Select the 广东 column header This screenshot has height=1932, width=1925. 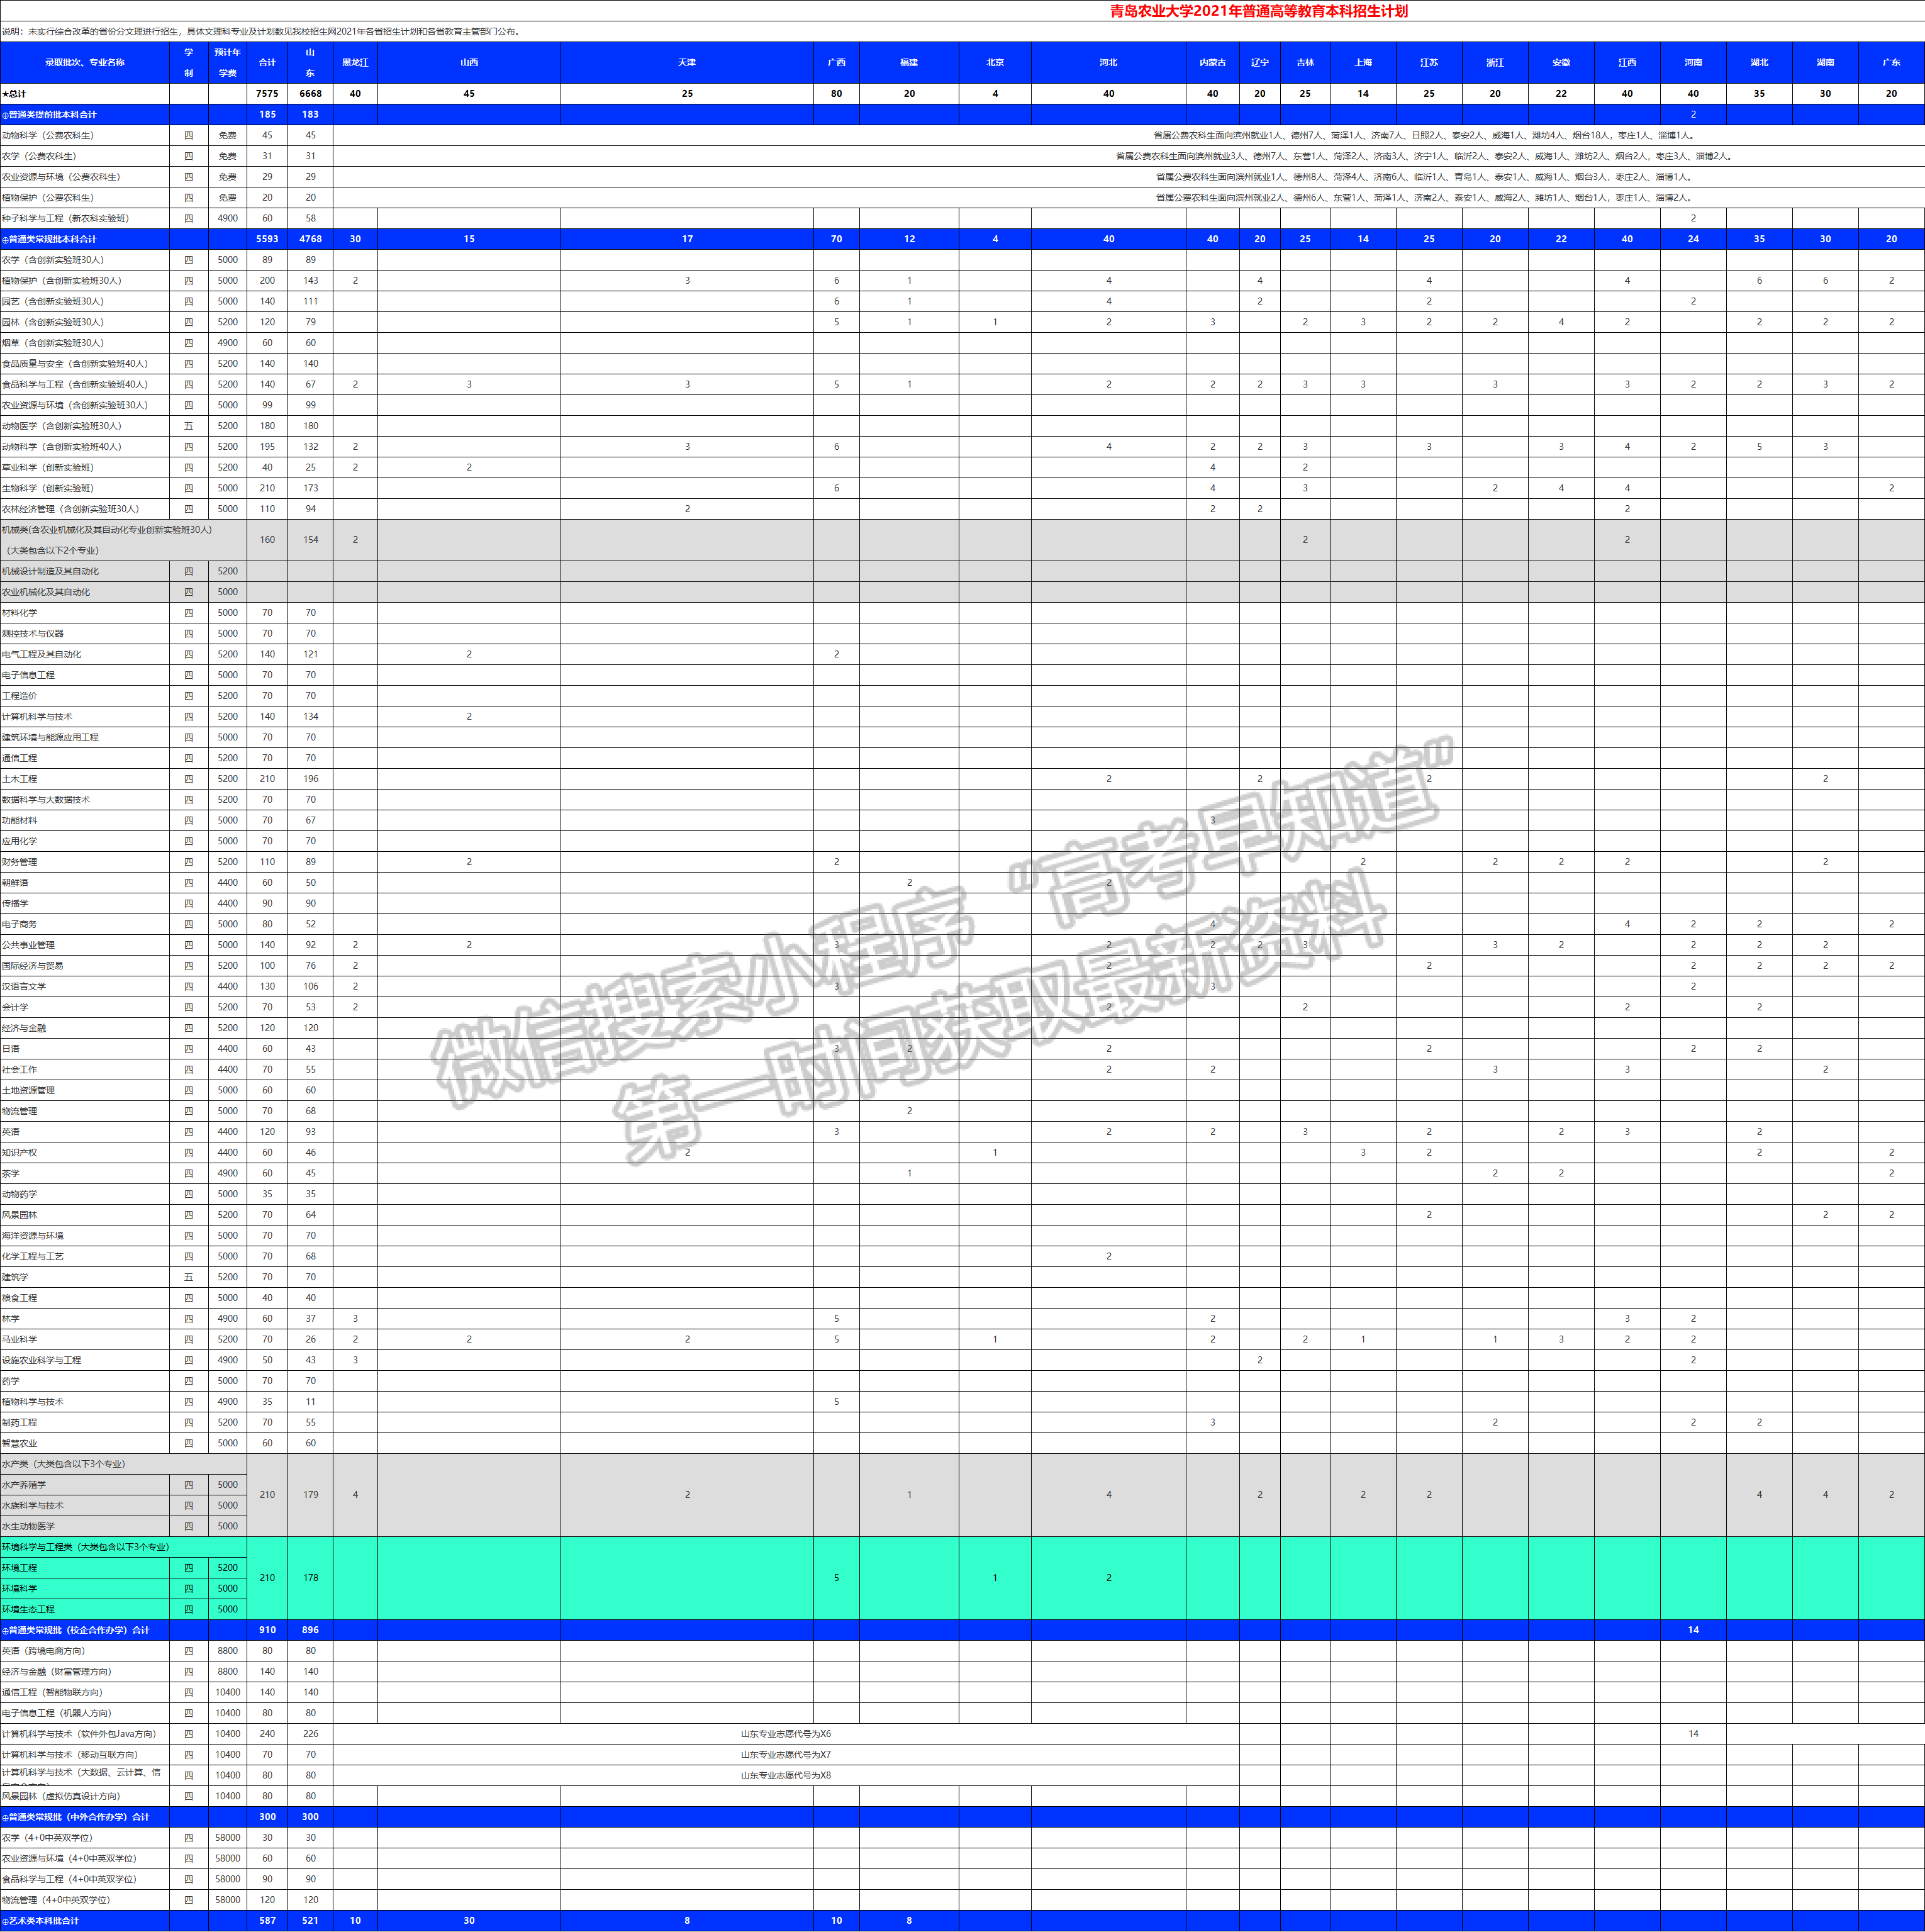(1891, 62)
